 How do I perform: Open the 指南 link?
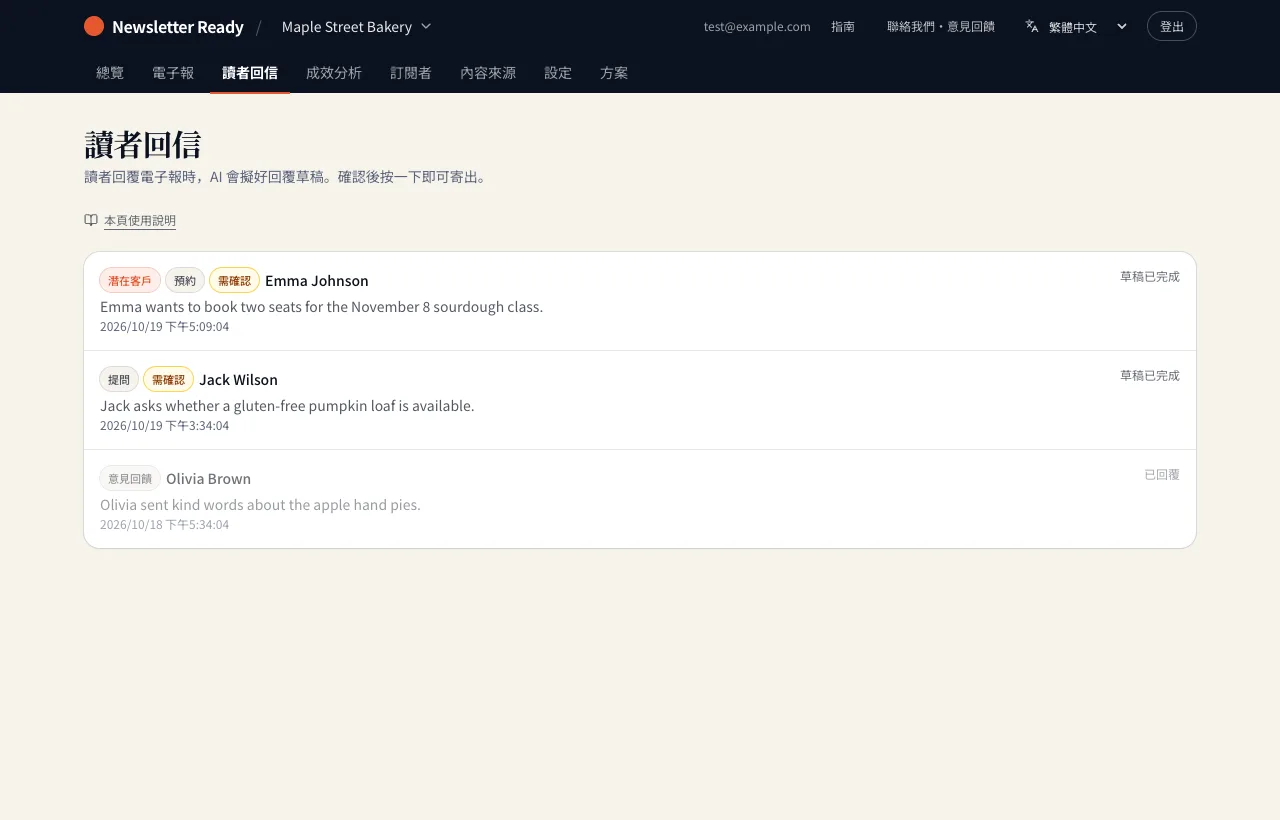click(843, 27)
